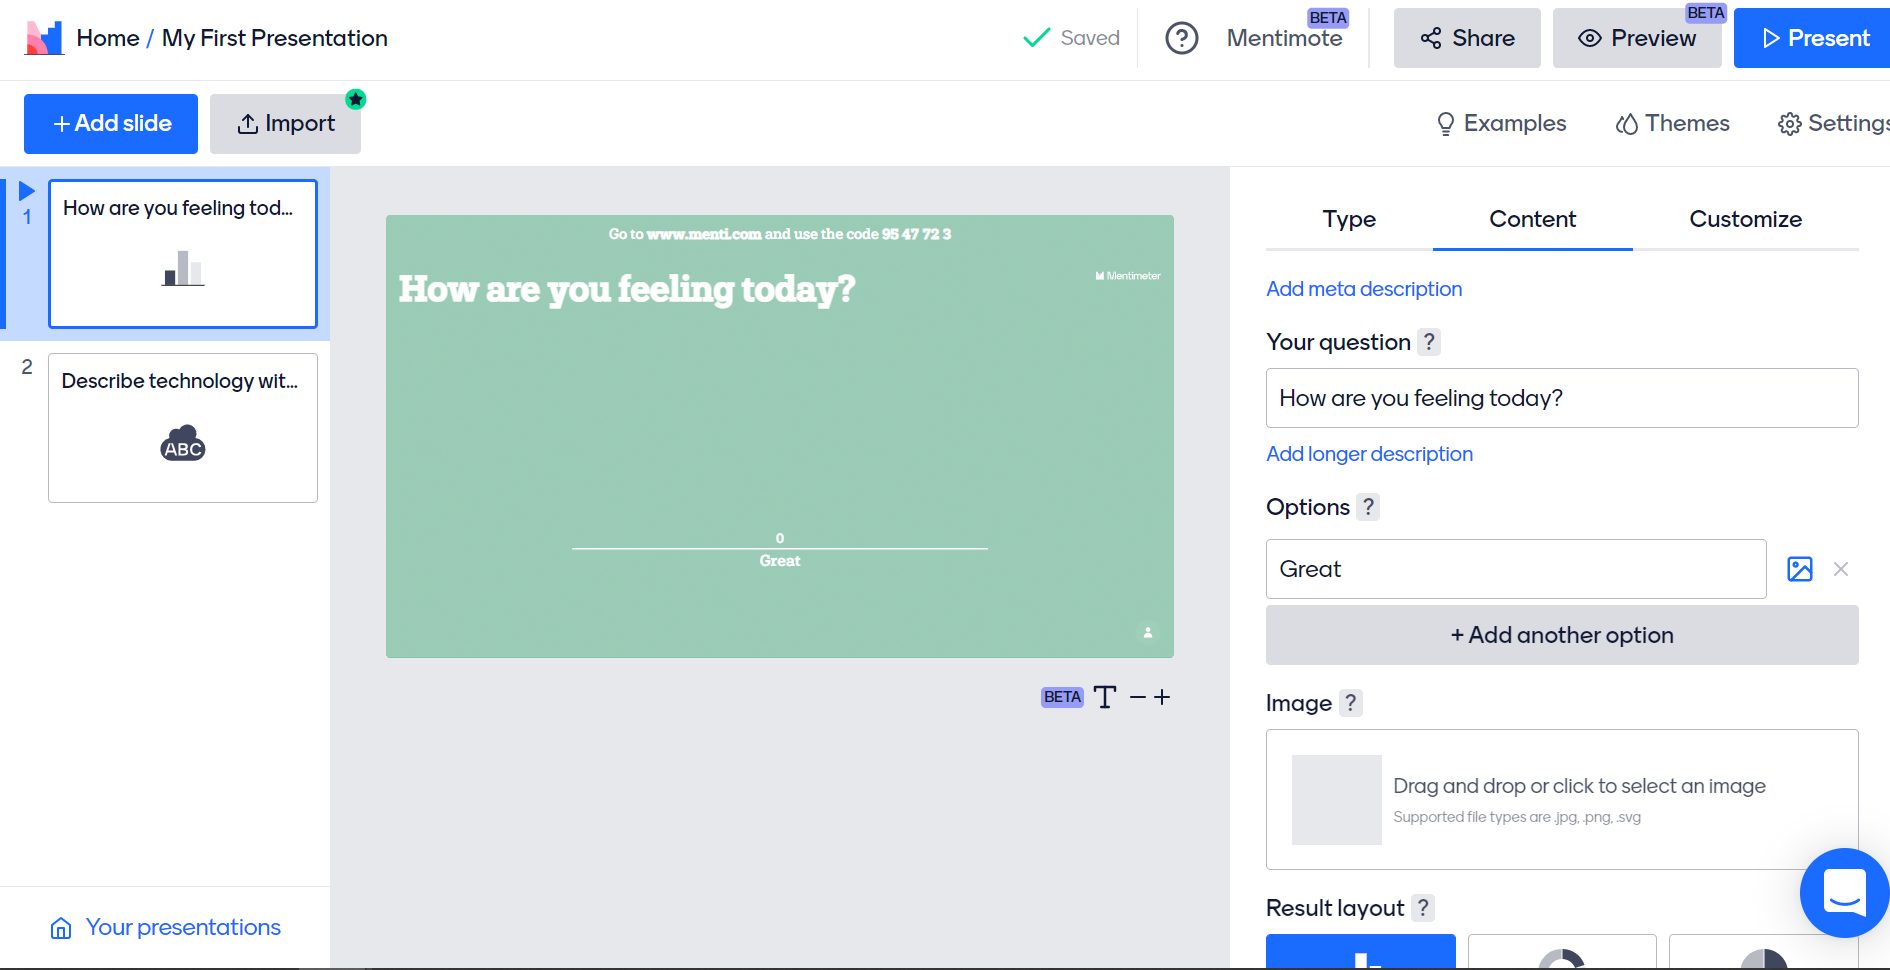Viewport: 1890px width, 970px height.
Task: Click Add meta description link
Action: click(x=1364, y=289)
